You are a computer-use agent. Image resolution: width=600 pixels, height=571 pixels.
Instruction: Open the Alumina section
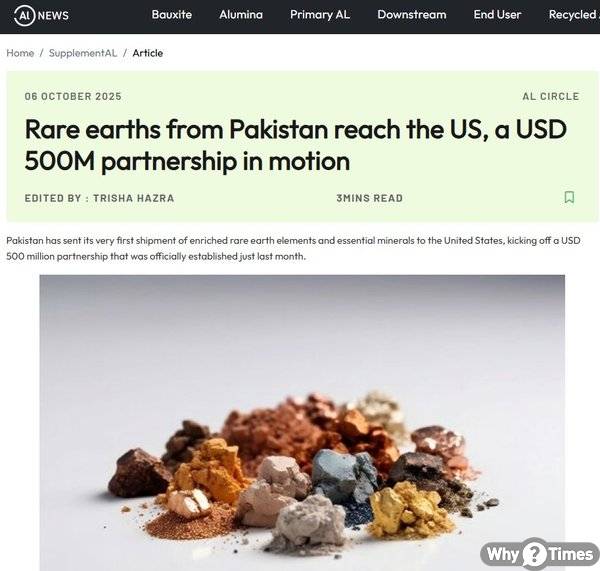241,15
